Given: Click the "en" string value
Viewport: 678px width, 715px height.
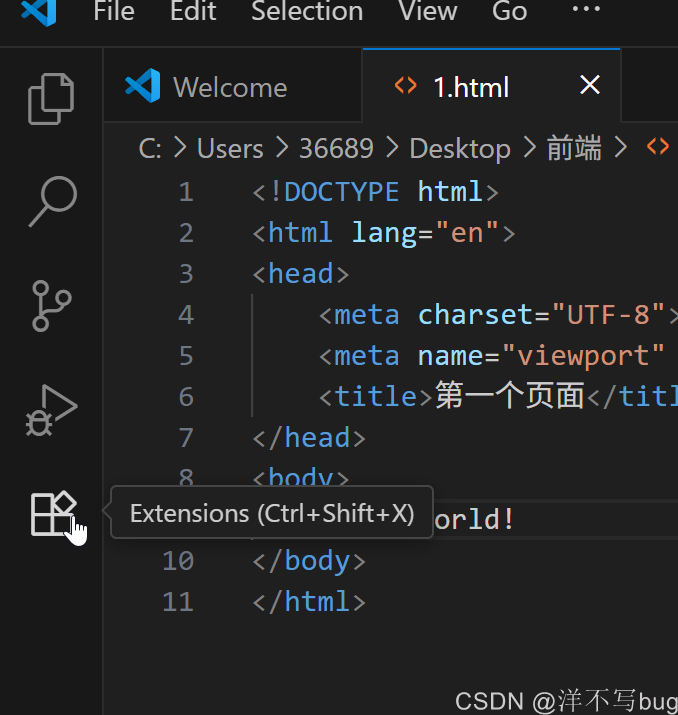Looking at the screenshot, I should click(x=467, y=233).
